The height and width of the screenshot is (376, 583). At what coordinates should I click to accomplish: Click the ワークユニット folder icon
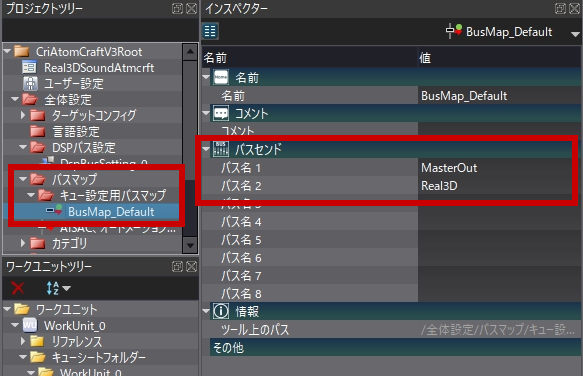(x=22, y=309)
